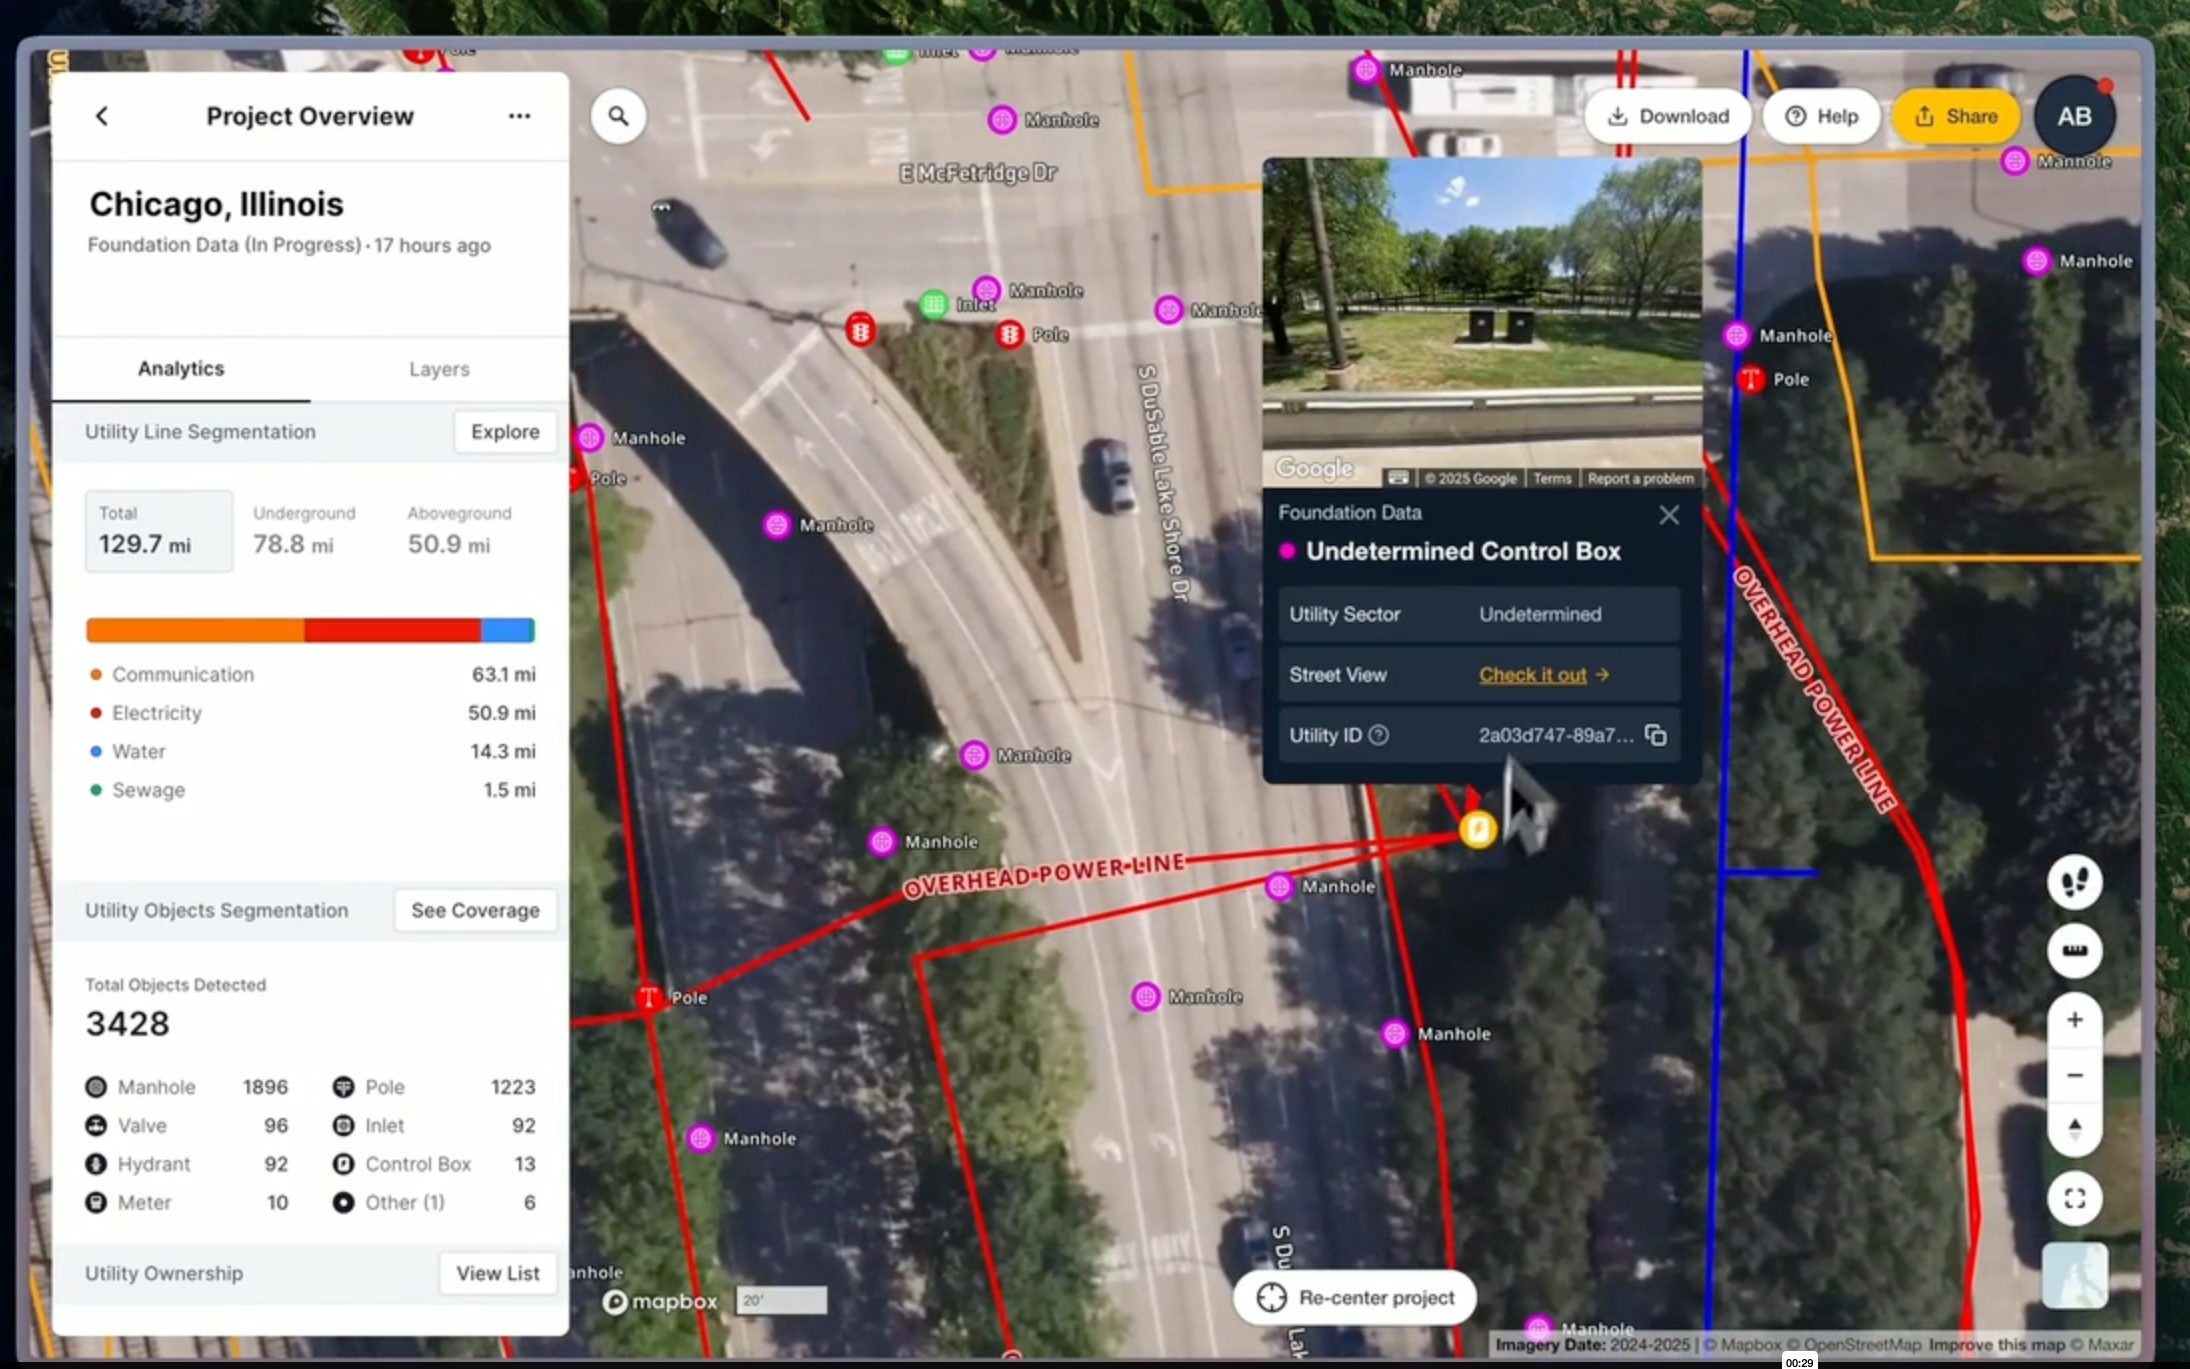Zoom in on the map
The image size is (2190, 1369).
2075,1020
